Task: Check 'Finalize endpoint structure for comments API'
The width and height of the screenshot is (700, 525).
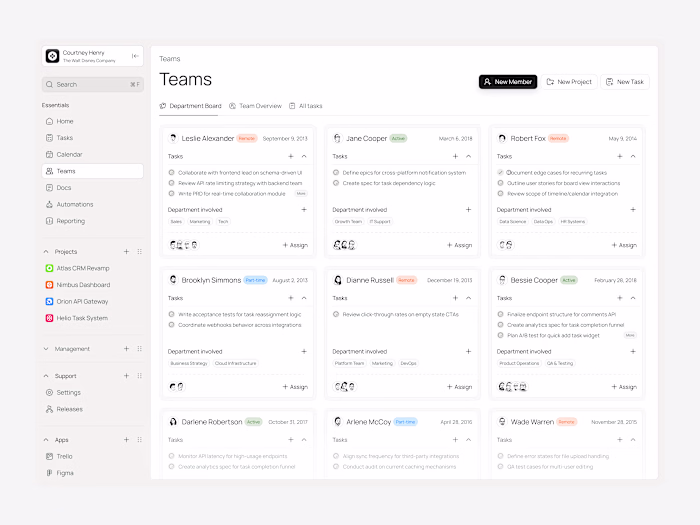Action: point(500,314)
